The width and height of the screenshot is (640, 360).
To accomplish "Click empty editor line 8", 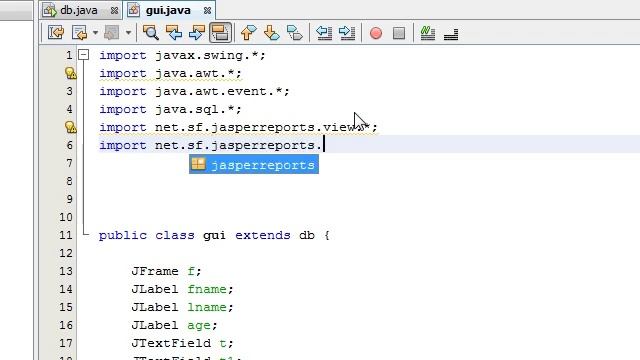I will [359, 181].
